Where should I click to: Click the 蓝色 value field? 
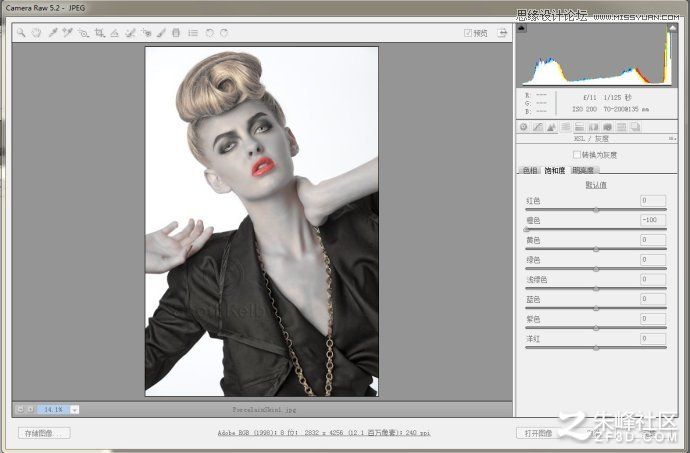point(653,299)
